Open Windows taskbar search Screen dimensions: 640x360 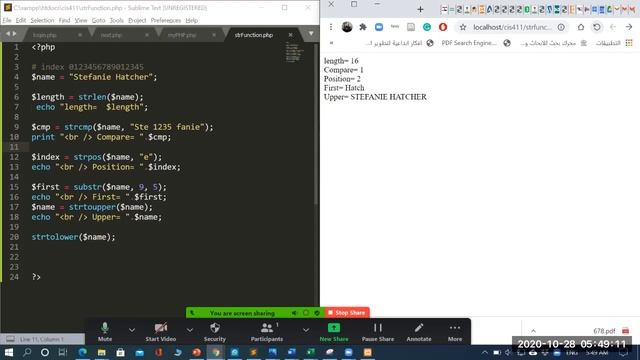[x=27, y=352]
